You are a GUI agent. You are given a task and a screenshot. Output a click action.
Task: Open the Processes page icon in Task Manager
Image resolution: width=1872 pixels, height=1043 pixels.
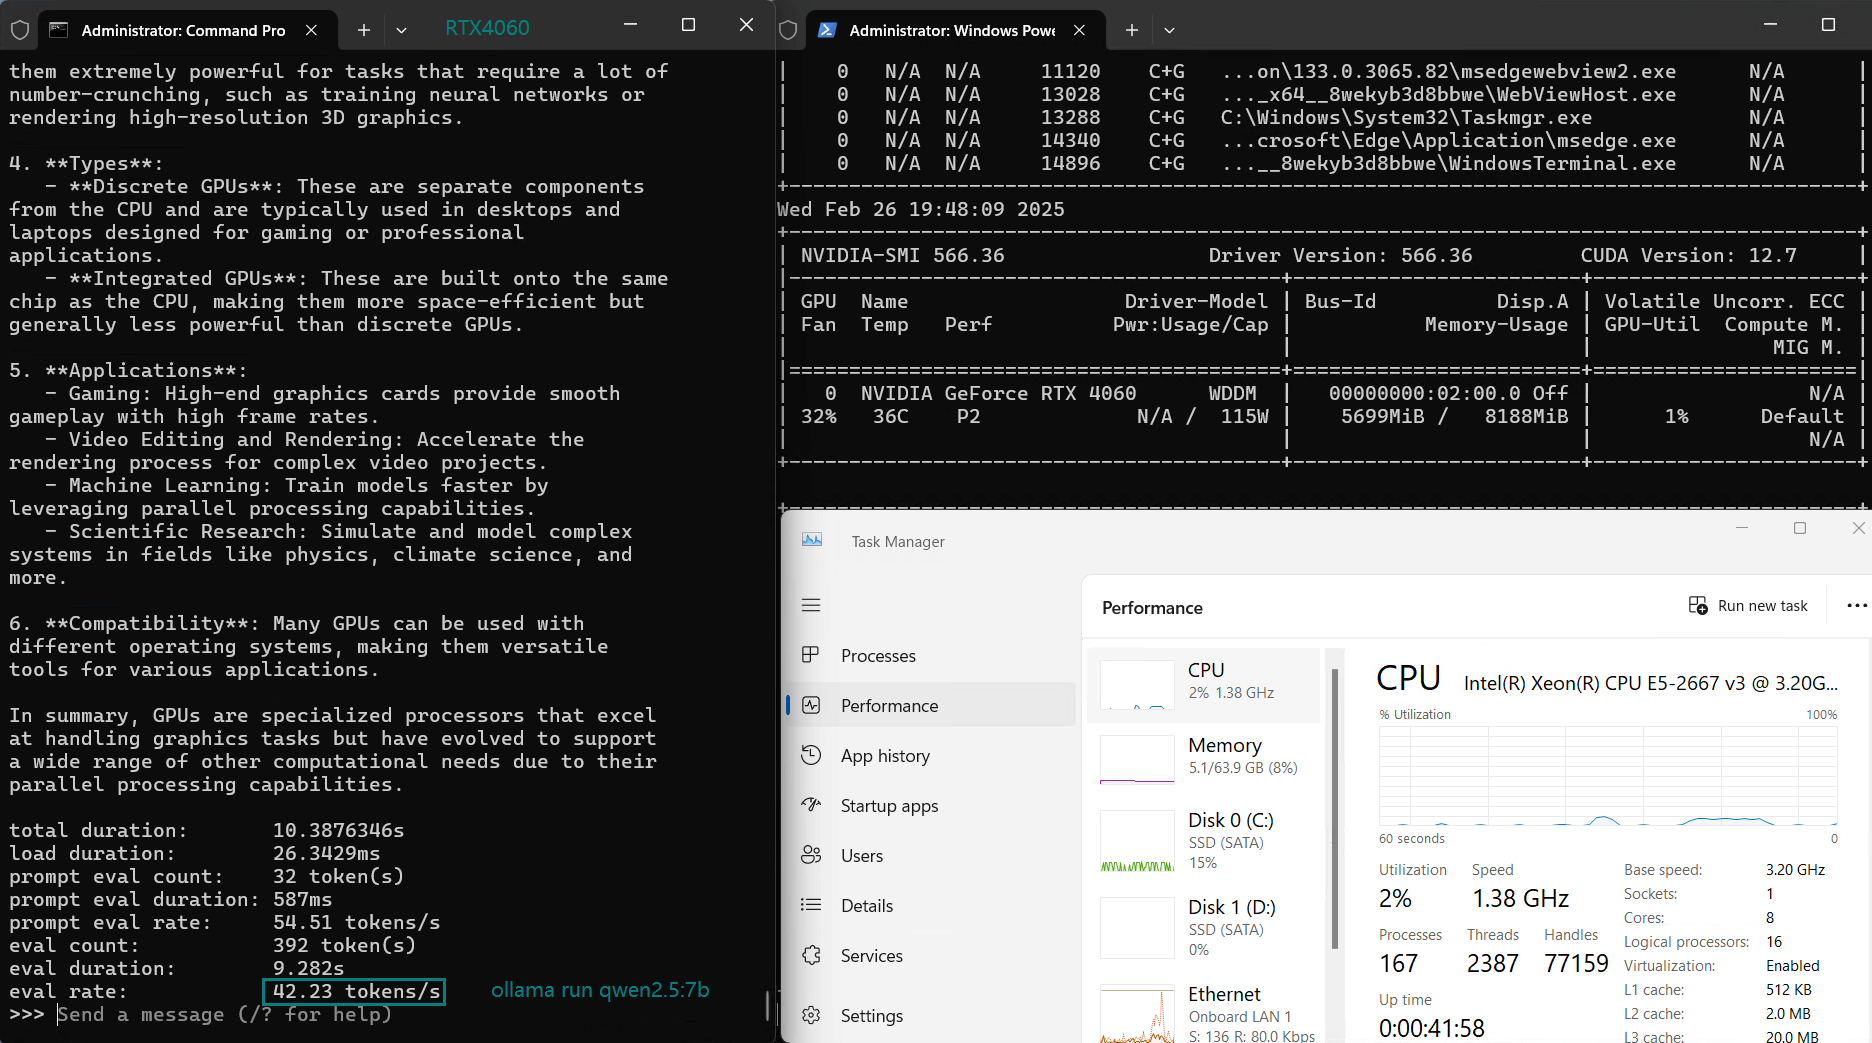(811, 655)
